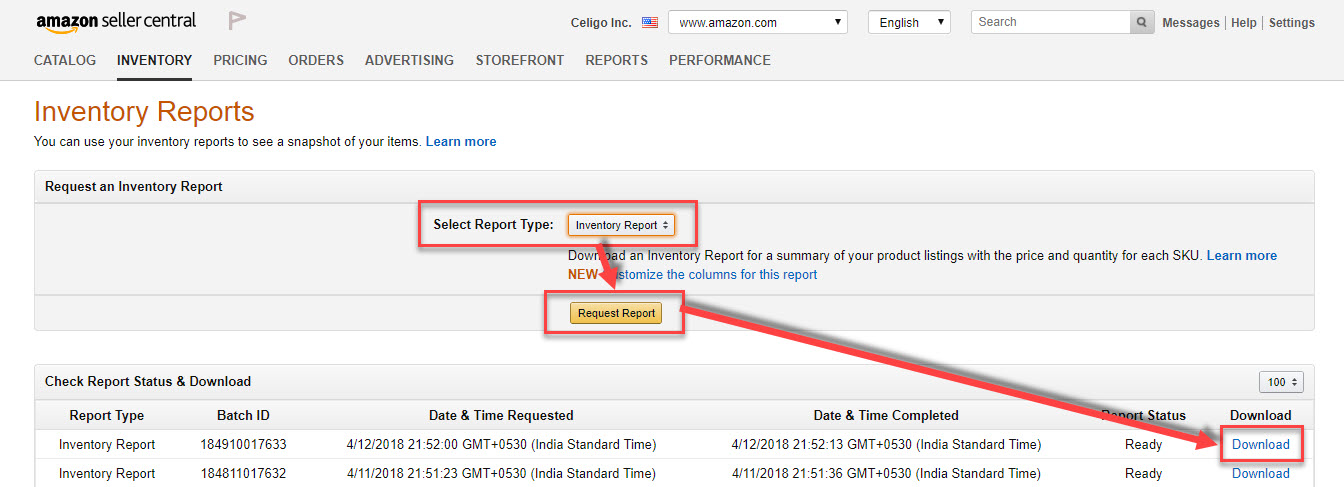
Task: Open Messages link in header
Action: [1191, 23]
